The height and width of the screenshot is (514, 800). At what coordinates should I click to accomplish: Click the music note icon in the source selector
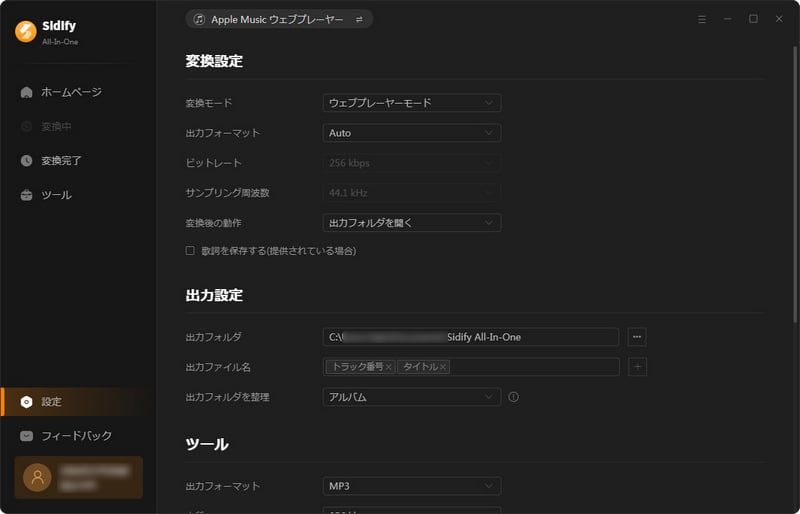tap(199, 19)
